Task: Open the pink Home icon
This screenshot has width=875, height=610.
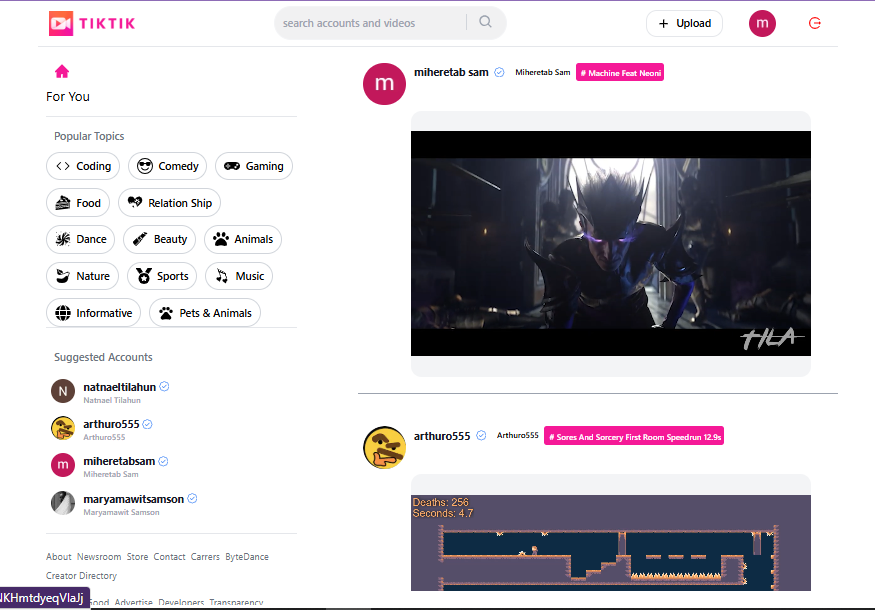Action: click(62, 72)
